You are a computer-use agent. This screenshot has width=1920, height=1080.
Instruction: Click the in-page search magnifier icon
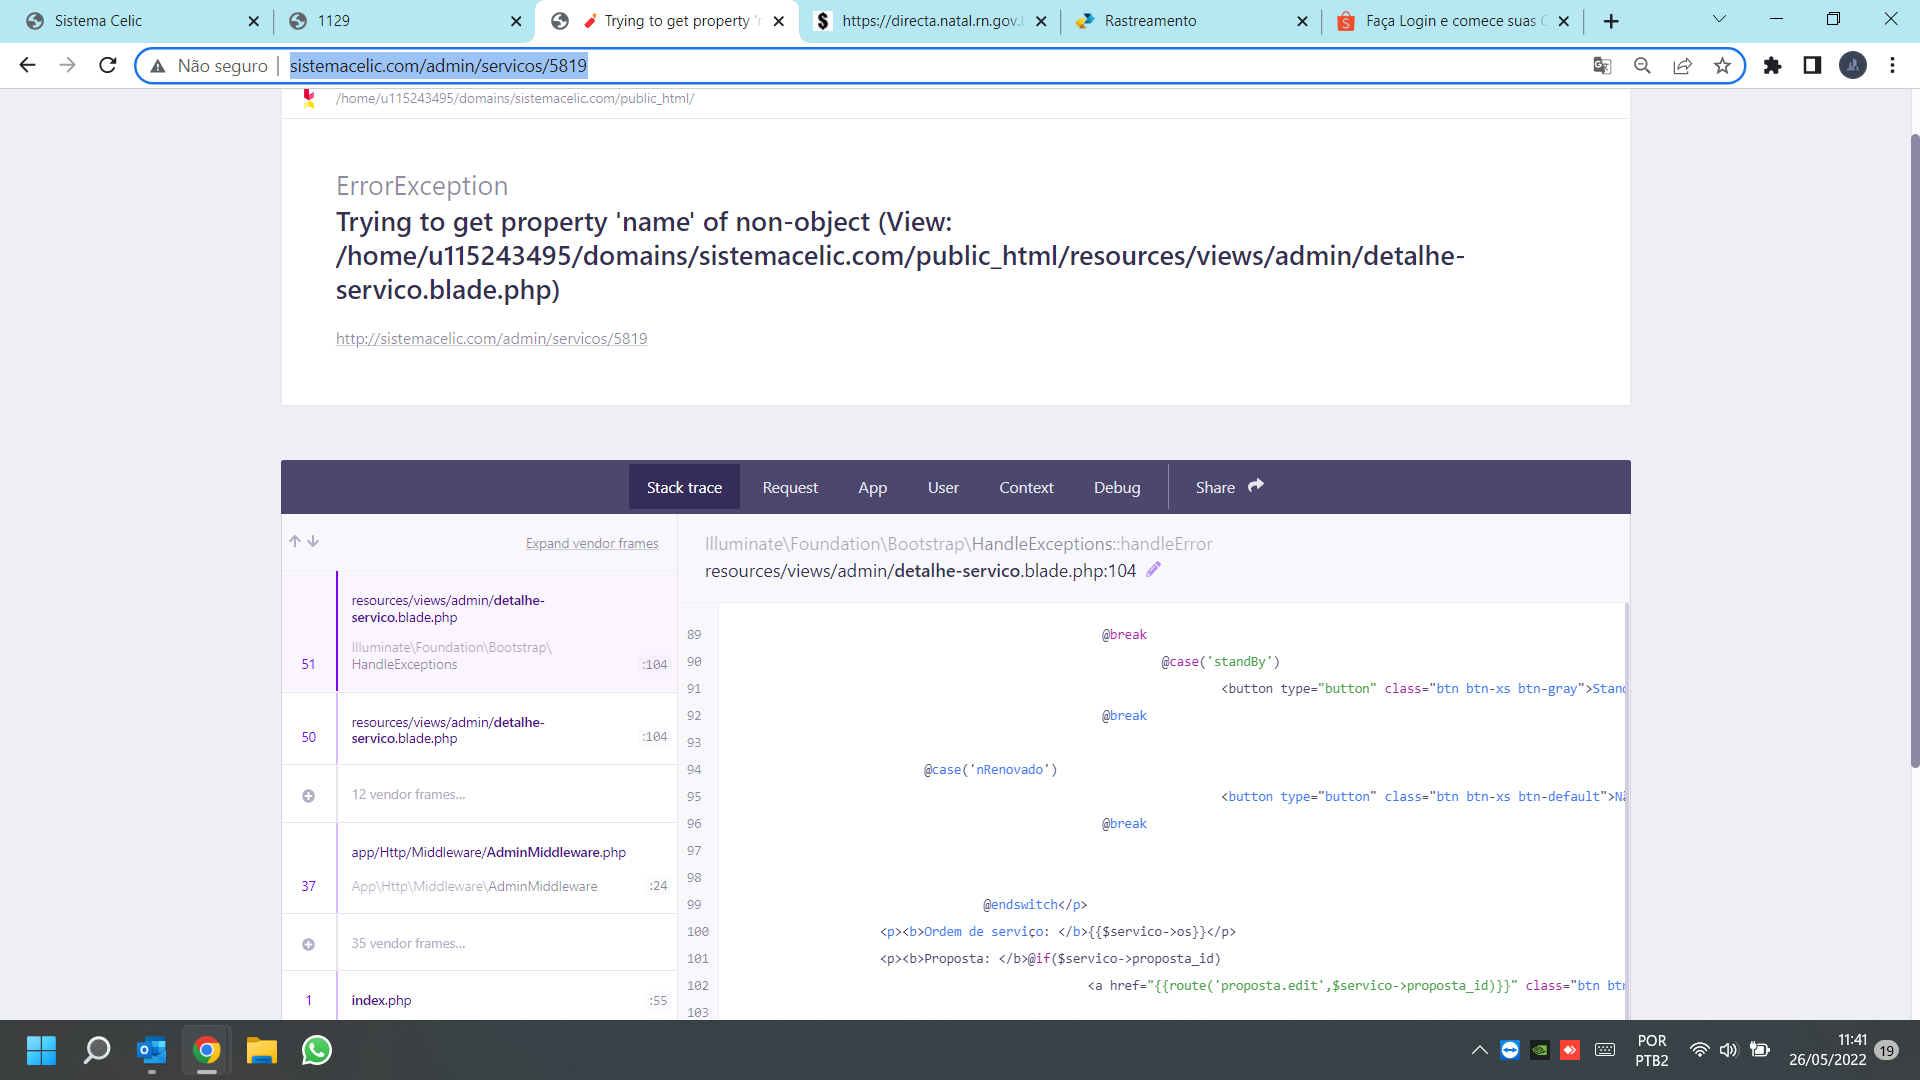click(1642, 65)
